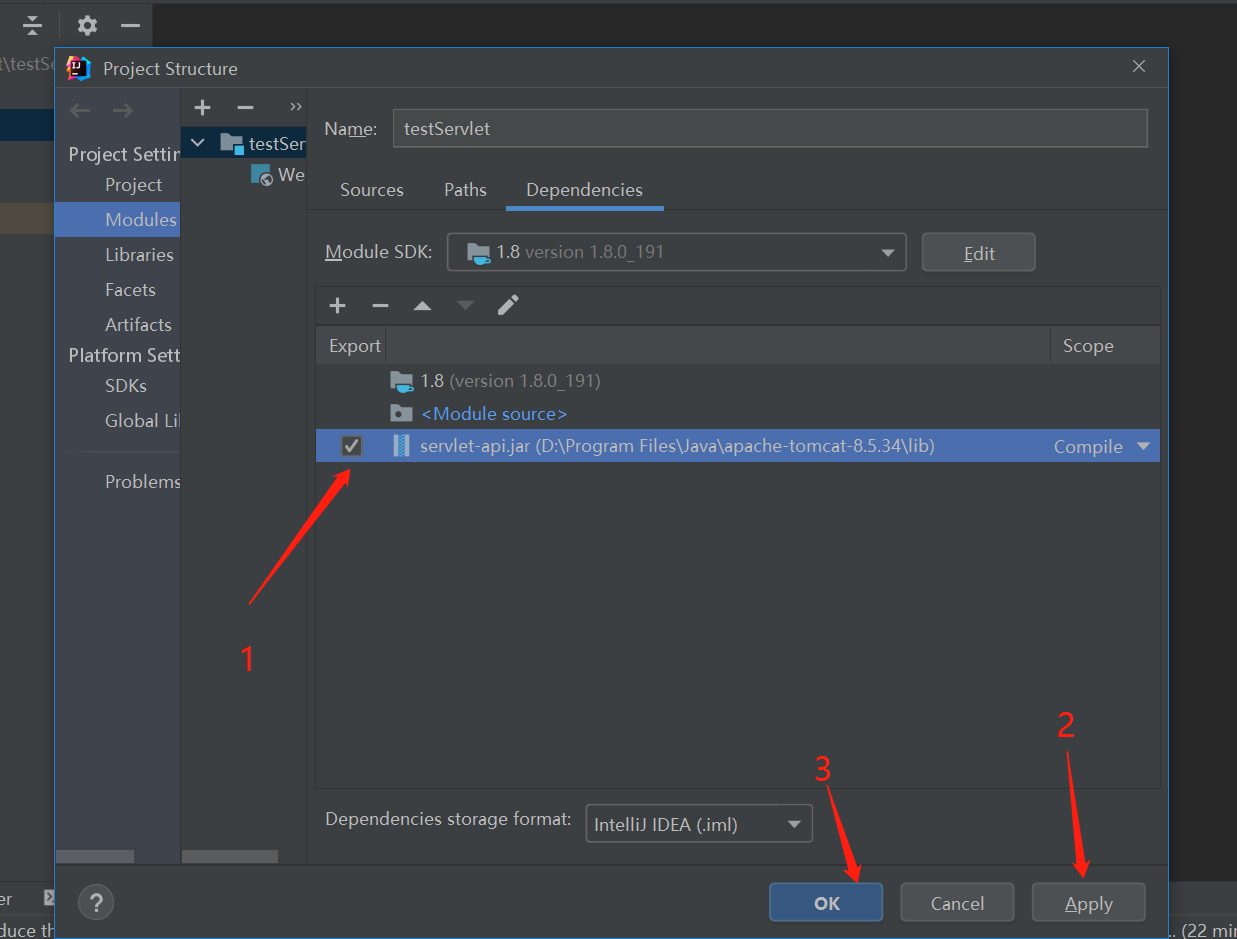Viewport: 1237px width, 939px height.
Task: Move dependency down in list
Action: (x=465, y=305)
